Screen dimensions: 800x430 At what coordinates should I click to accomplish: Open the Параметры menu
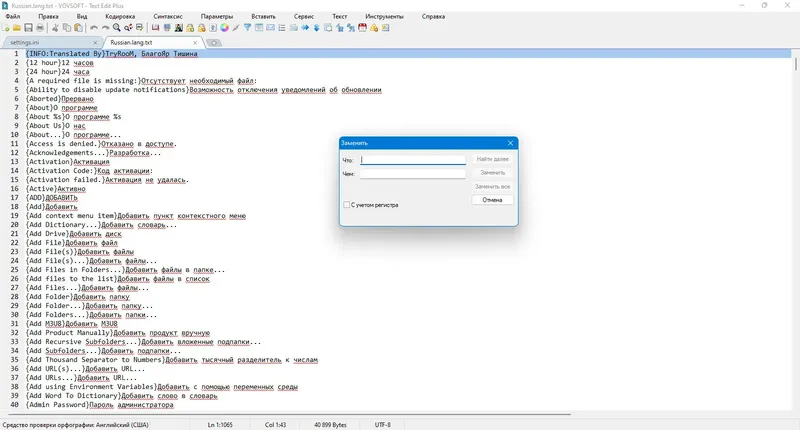(217, 16)
